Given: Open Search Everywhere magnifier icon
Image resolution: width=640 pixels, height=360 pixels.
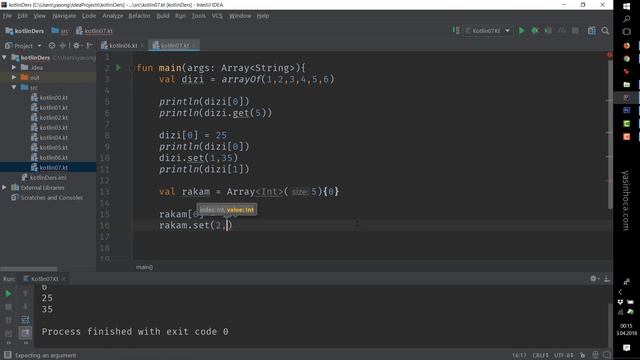Looking at the screenshot, I should [605, 31].
